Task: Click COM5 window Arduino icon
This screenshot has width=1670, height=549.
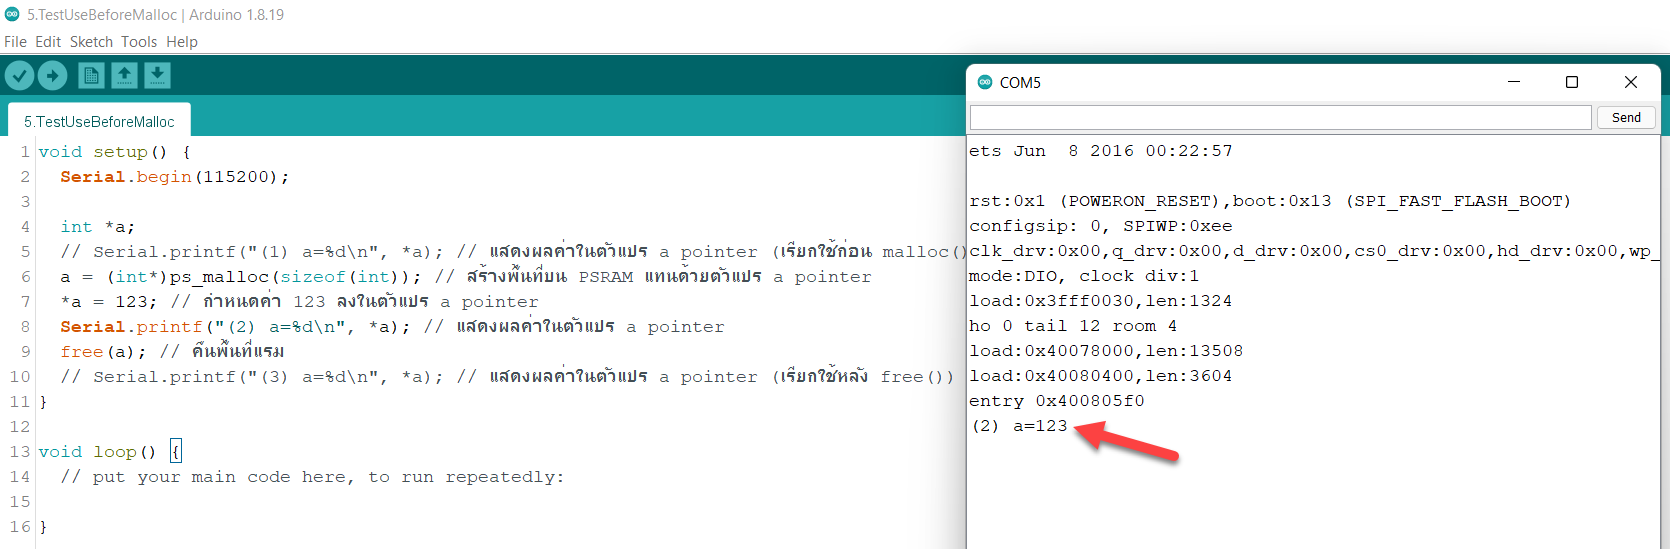Action: 985,82
